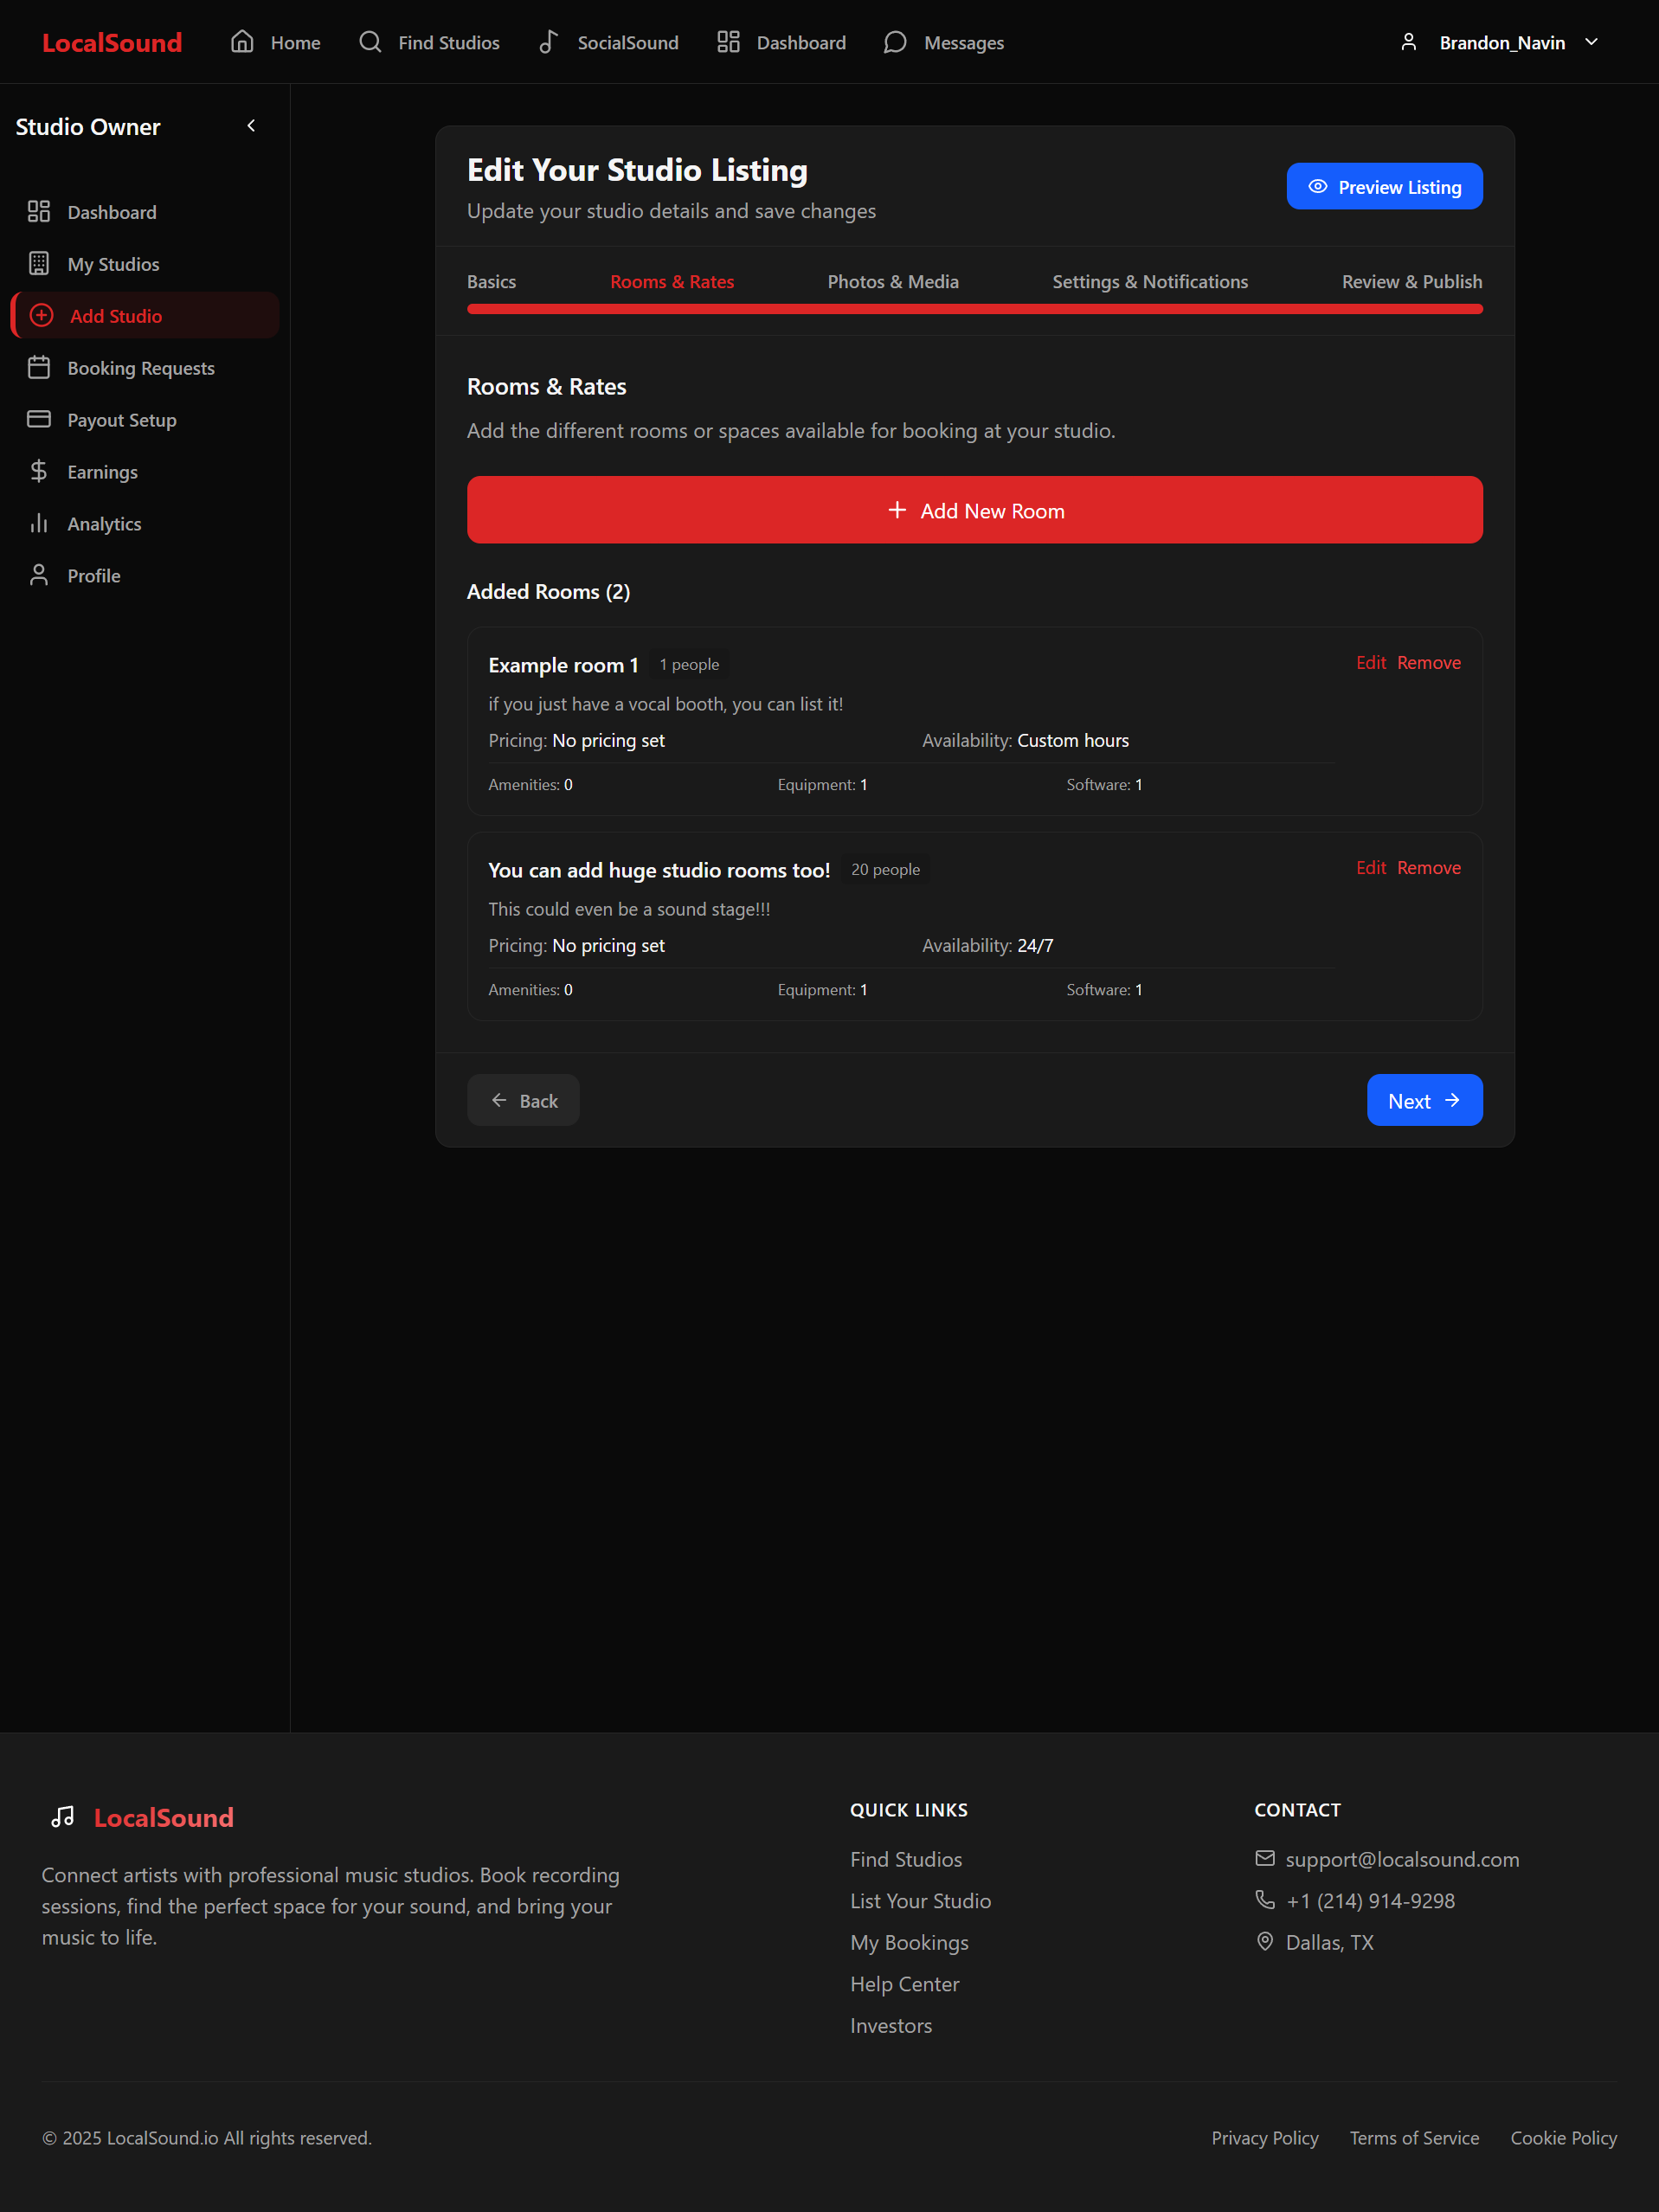Click the phone icon in Contact section

1265,1899
